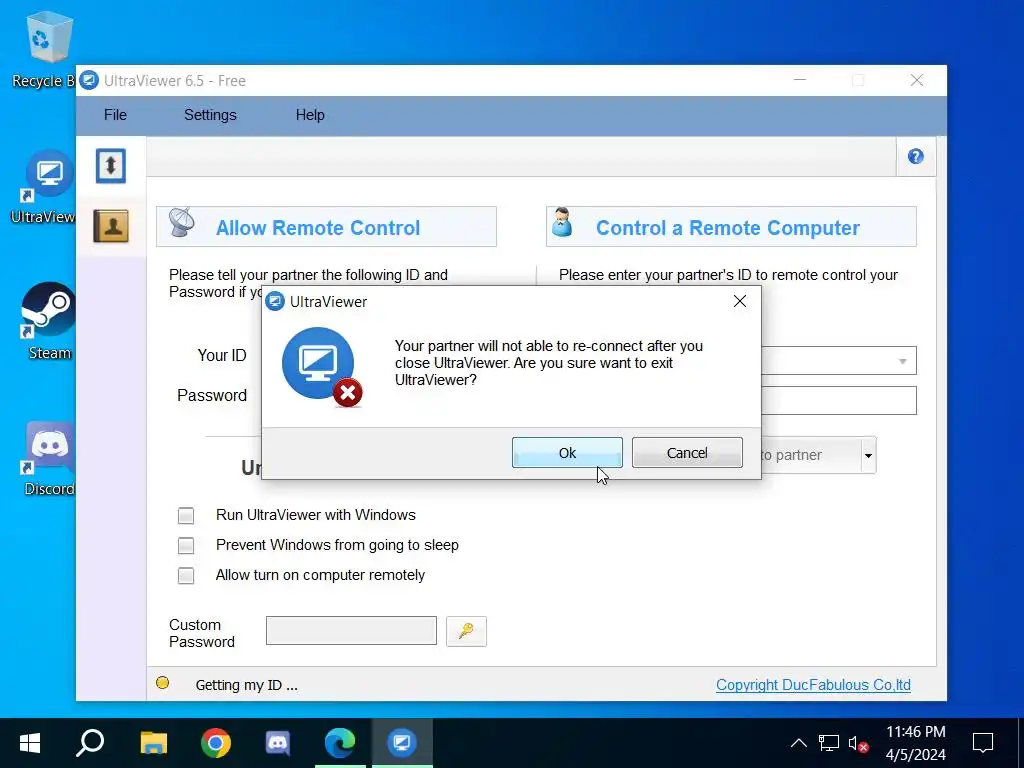Check Allow turn on computer remotely
This screenshot has width=1024, height=768.
tap(186, 575)
